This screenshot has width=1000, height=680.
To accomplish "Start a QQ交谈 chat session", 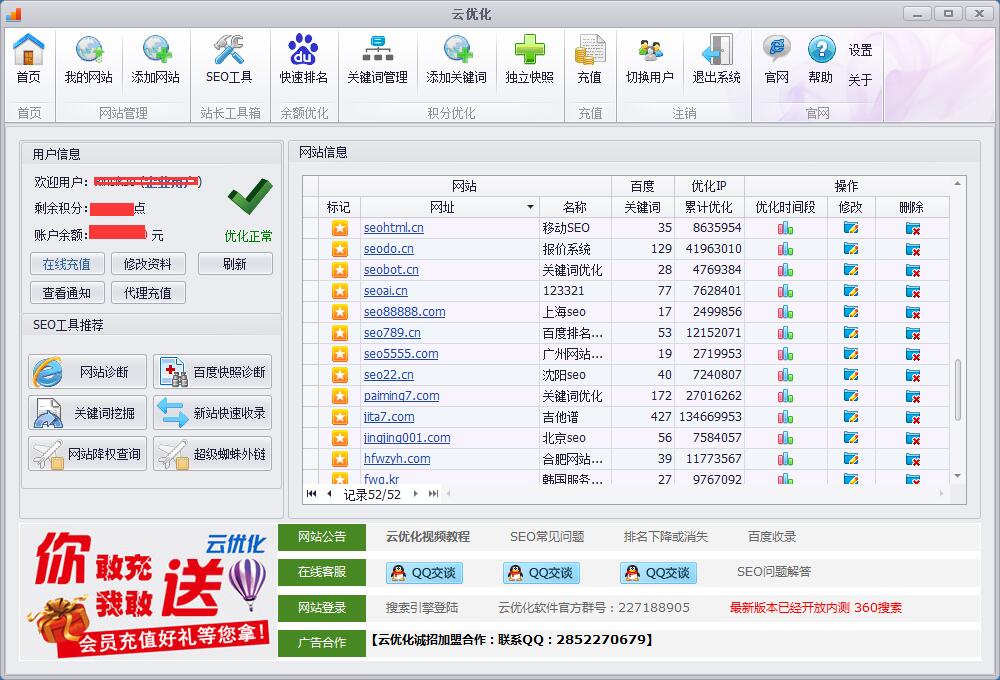I will 422,573.
